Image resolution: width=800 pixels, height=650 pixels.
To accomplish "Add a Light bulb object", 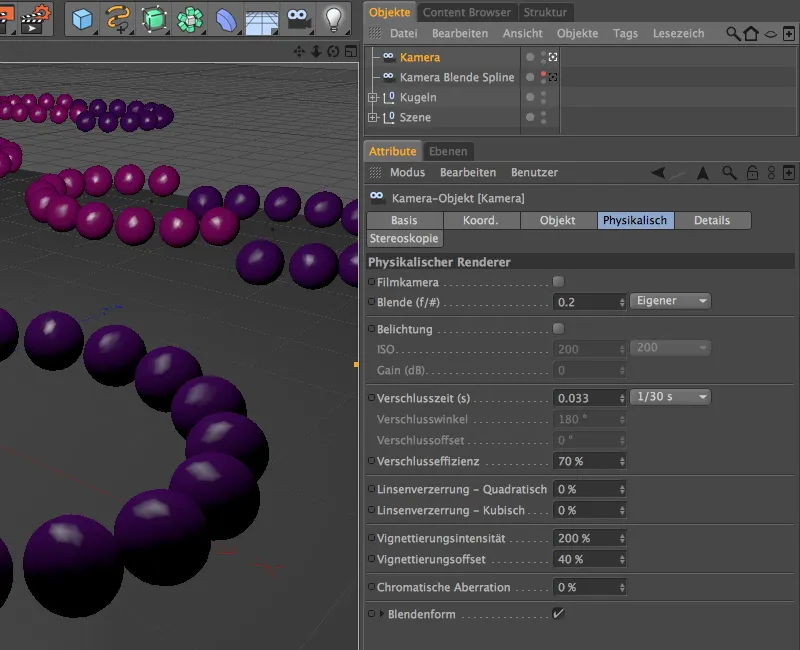I will (x=333, y=19).
